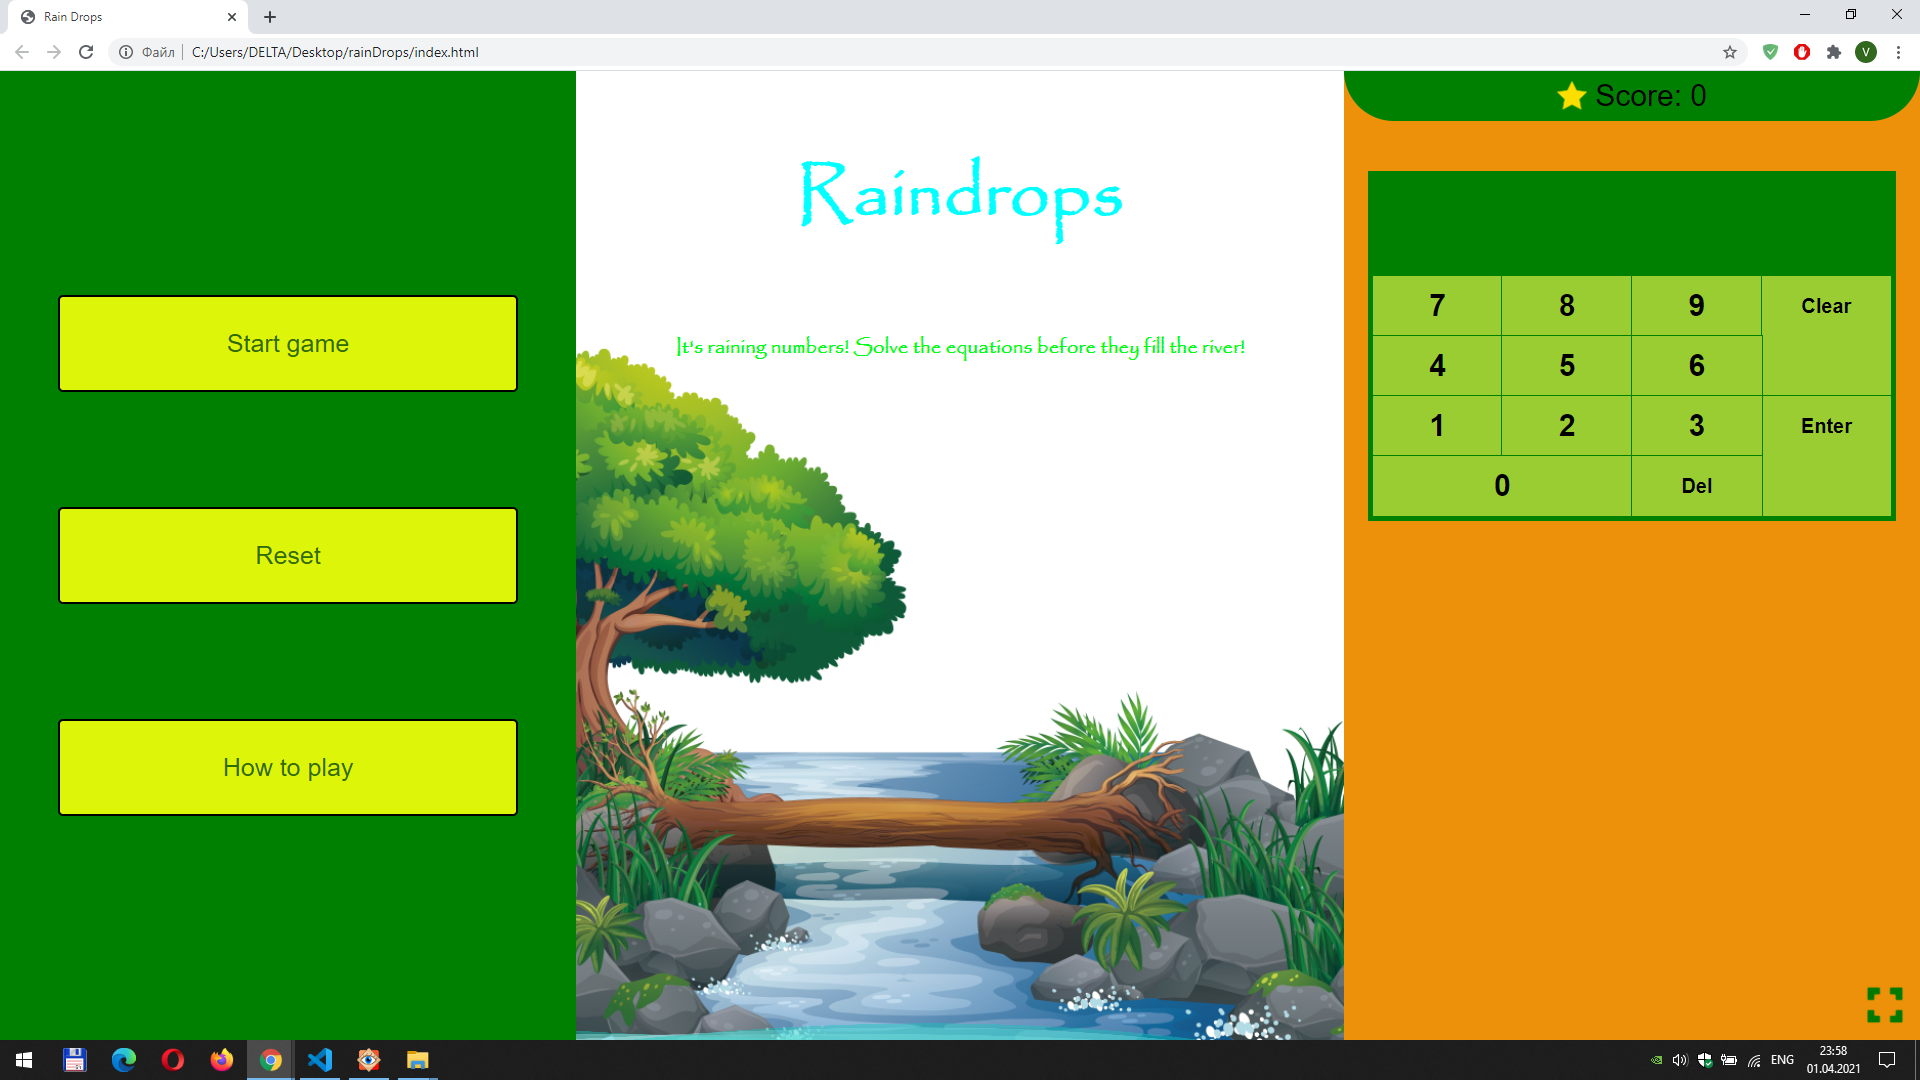Reload the page with the refresh icon
1920x1080 pixels.
click(86, 52)
